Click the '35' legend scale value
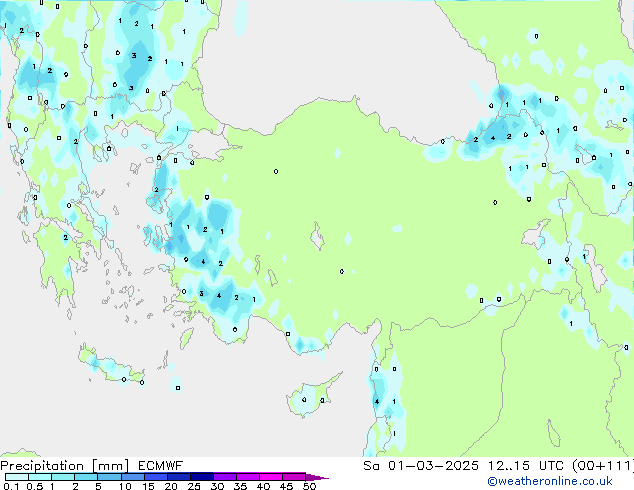This screenshot has width=634, height=490. (240, 486)
